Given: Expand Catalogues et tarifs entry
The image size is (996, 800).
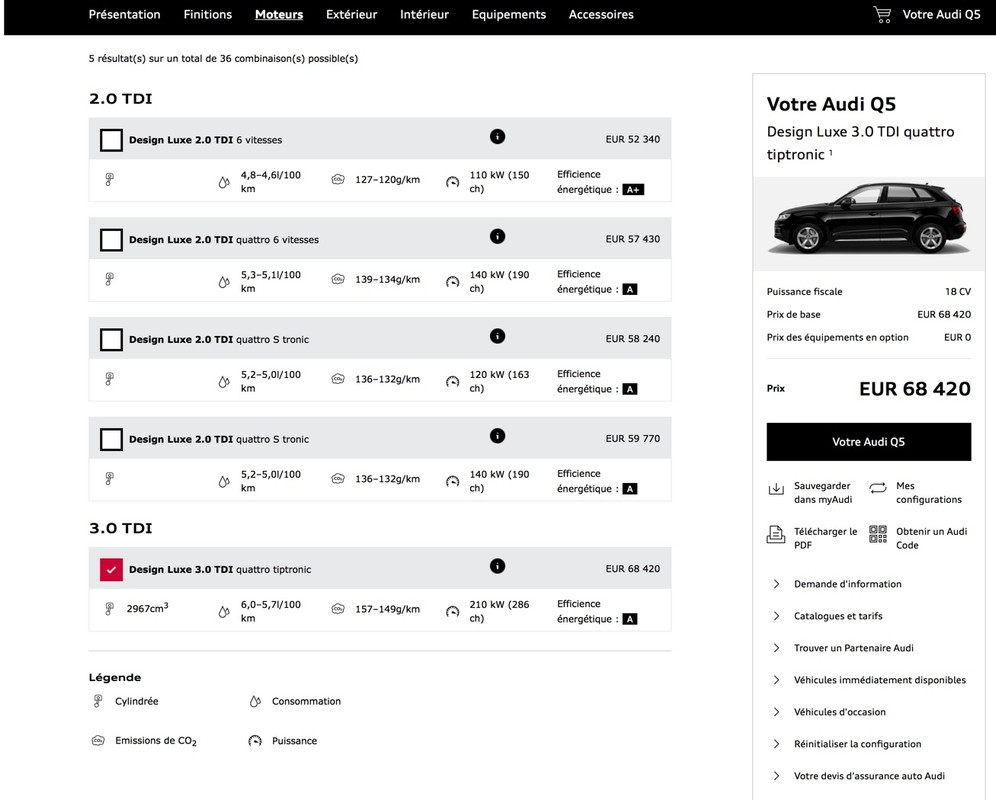Looking at the screenshot, I should click(837, 616).
